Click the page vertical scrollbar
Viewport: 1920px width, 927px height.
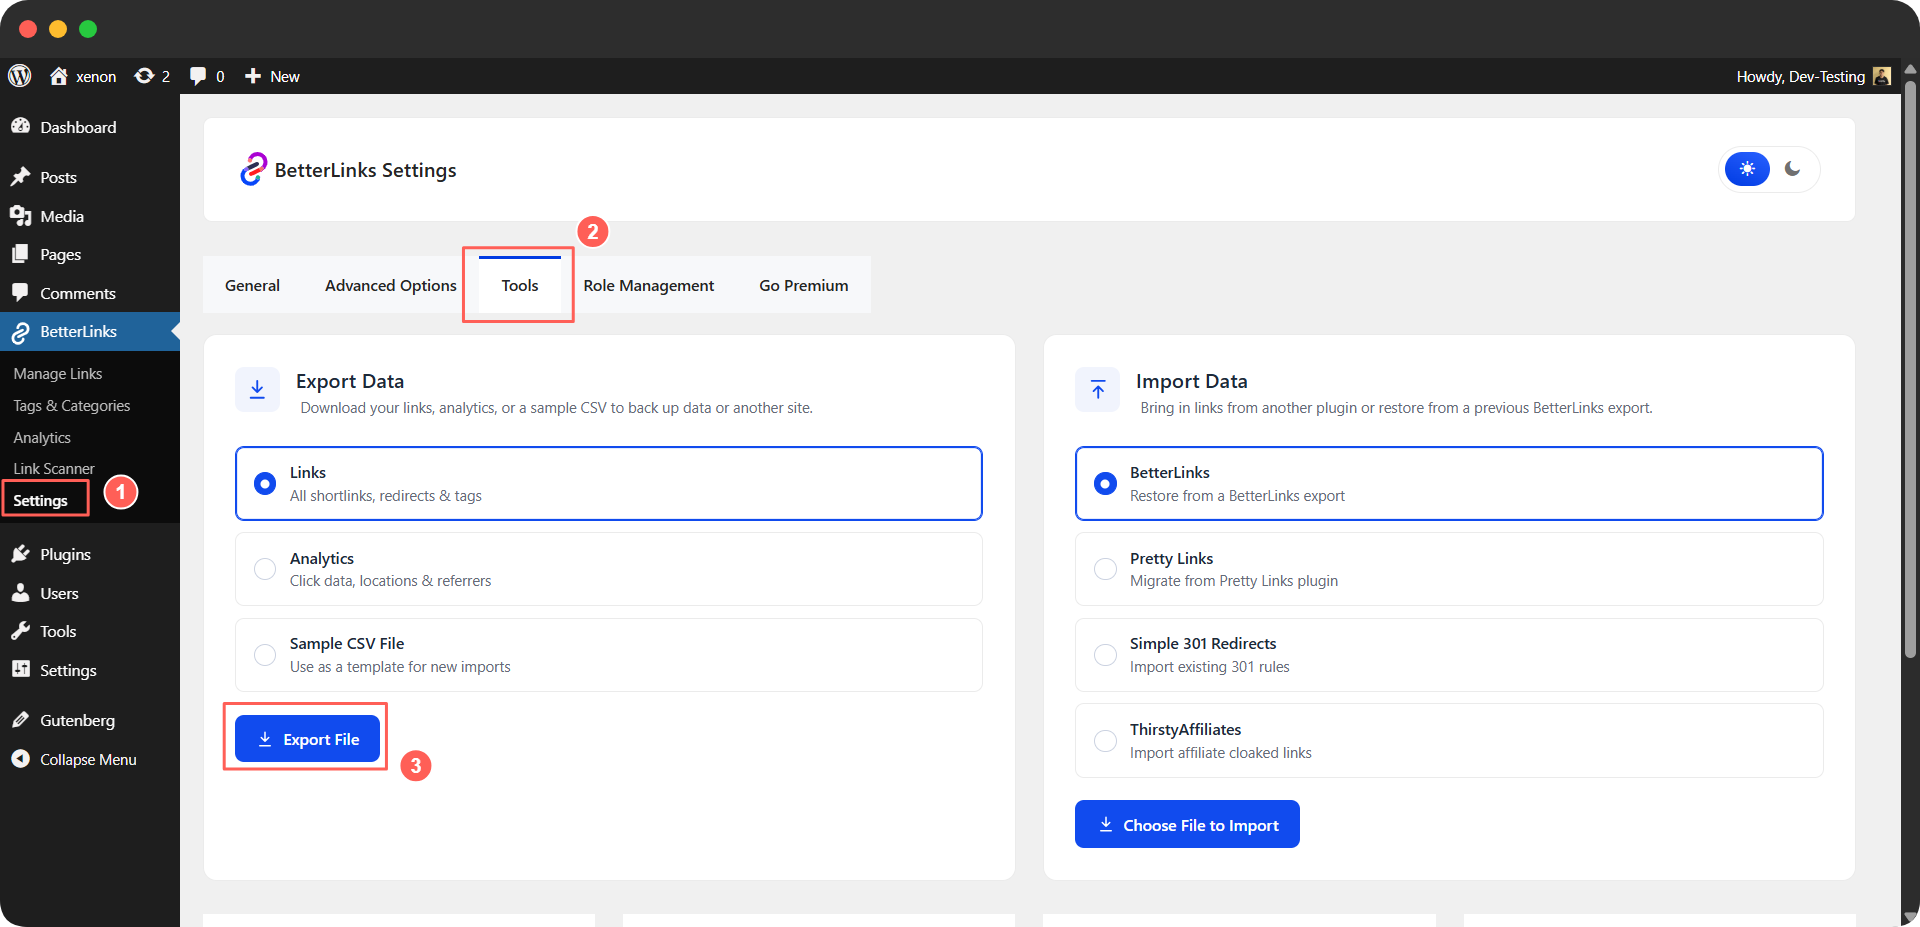(x=1910, y=370)
